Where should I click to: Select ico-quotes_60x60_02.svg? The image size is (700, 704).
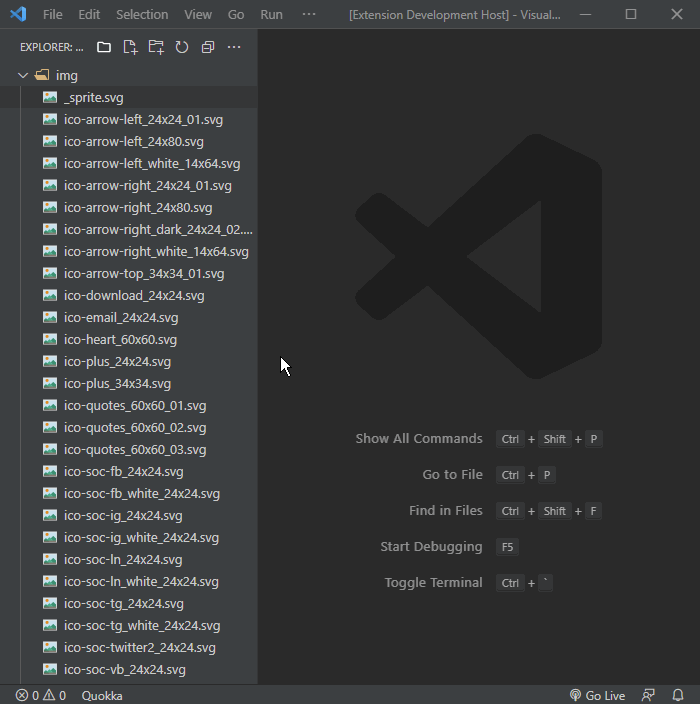point(129,427)
